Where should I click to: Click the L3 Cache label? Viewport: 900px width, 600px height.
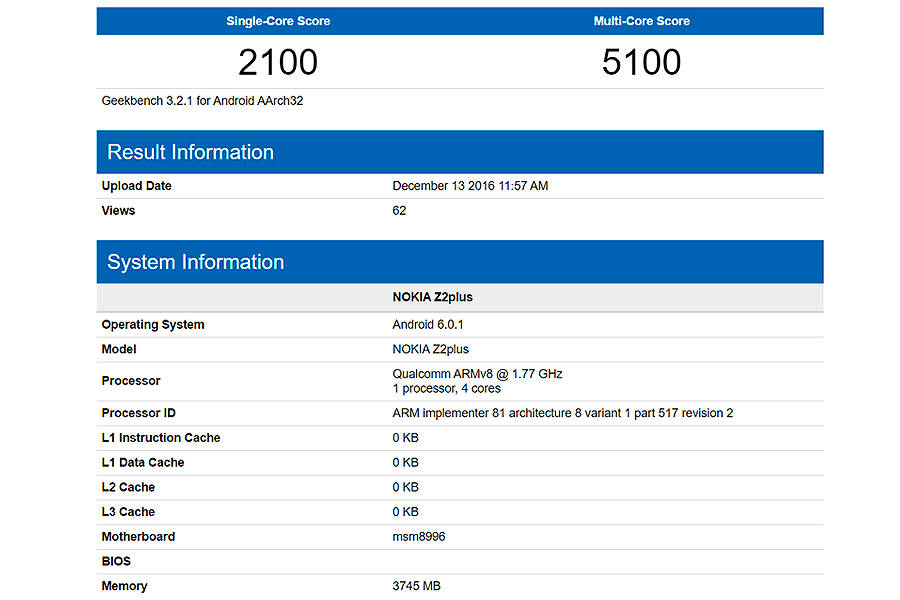[128, 512]
